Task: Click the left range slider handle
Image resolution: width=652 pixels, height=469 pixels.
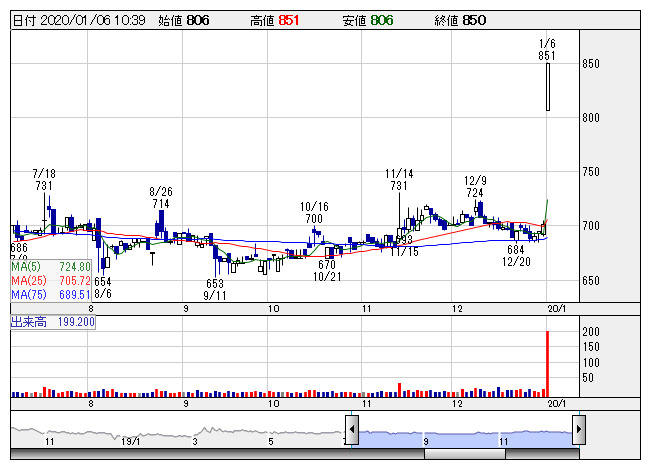Action: coord(351,430)
